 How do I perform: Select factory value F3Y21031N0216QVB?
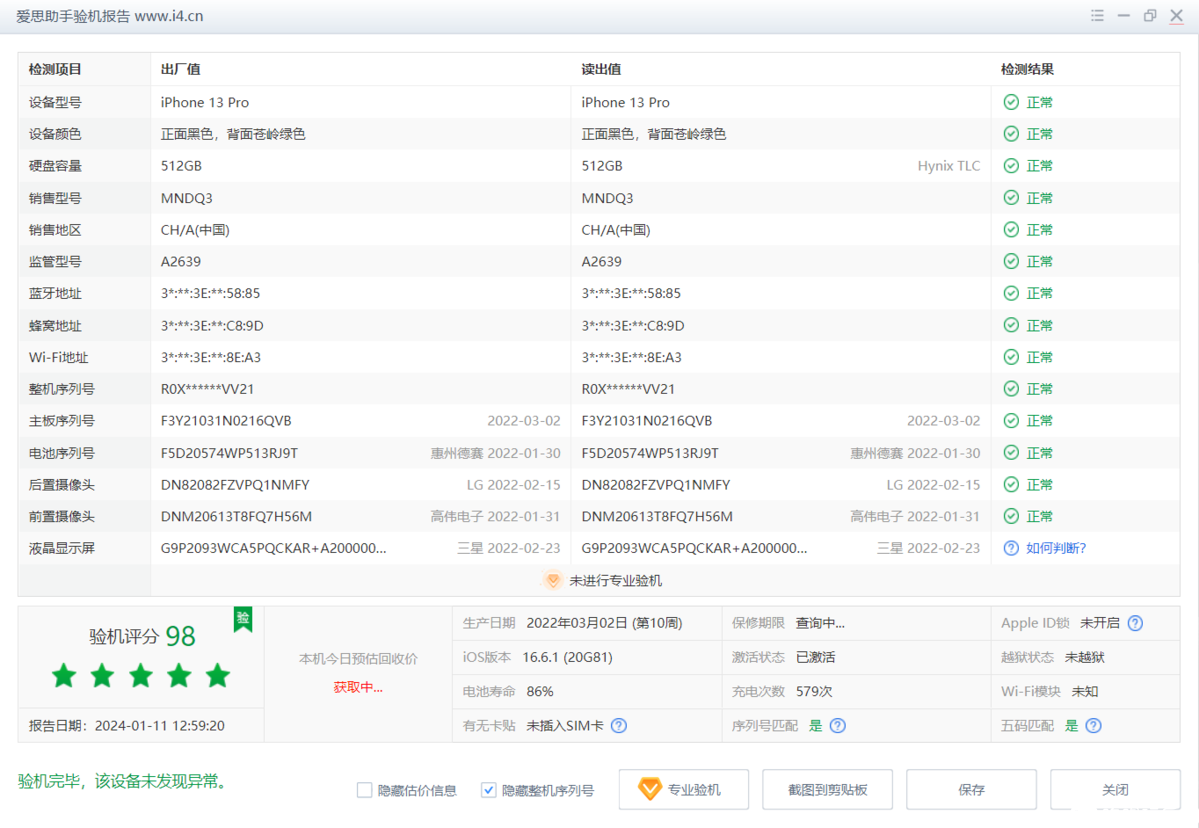point(226,421)
